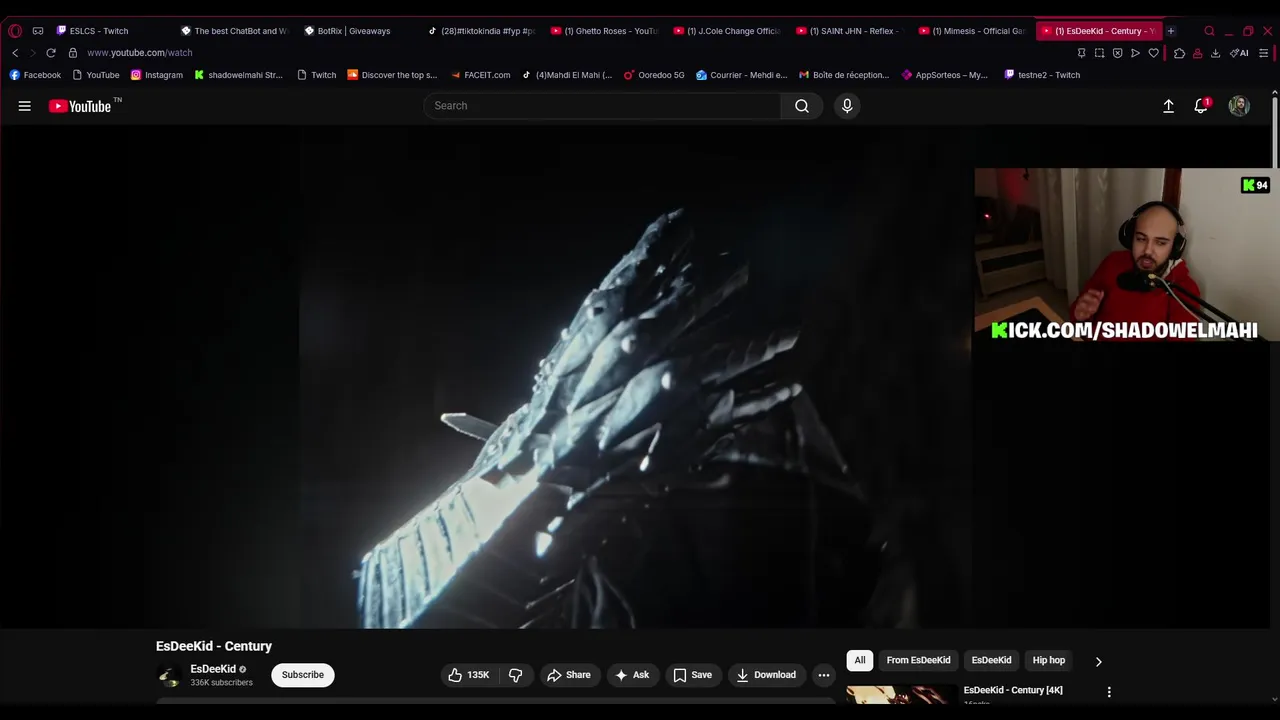Save the video to a playlist
This screenshot has height=720, width=1280.
pyautogui.click(x=693, y=675)
